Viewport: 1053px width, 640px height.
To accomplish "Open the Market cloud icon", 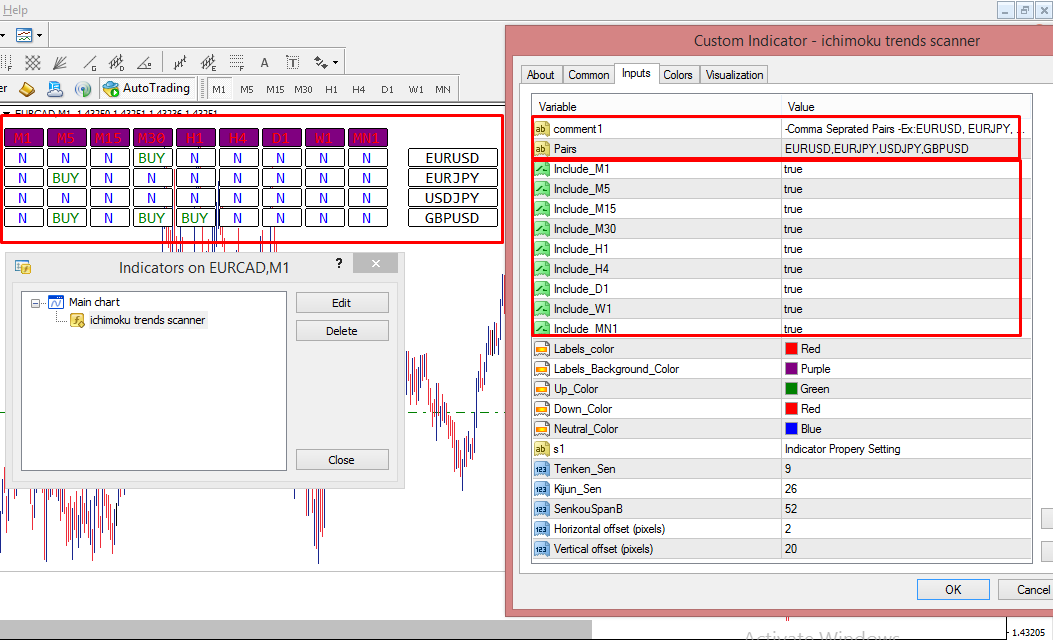I will coord(55,89).
